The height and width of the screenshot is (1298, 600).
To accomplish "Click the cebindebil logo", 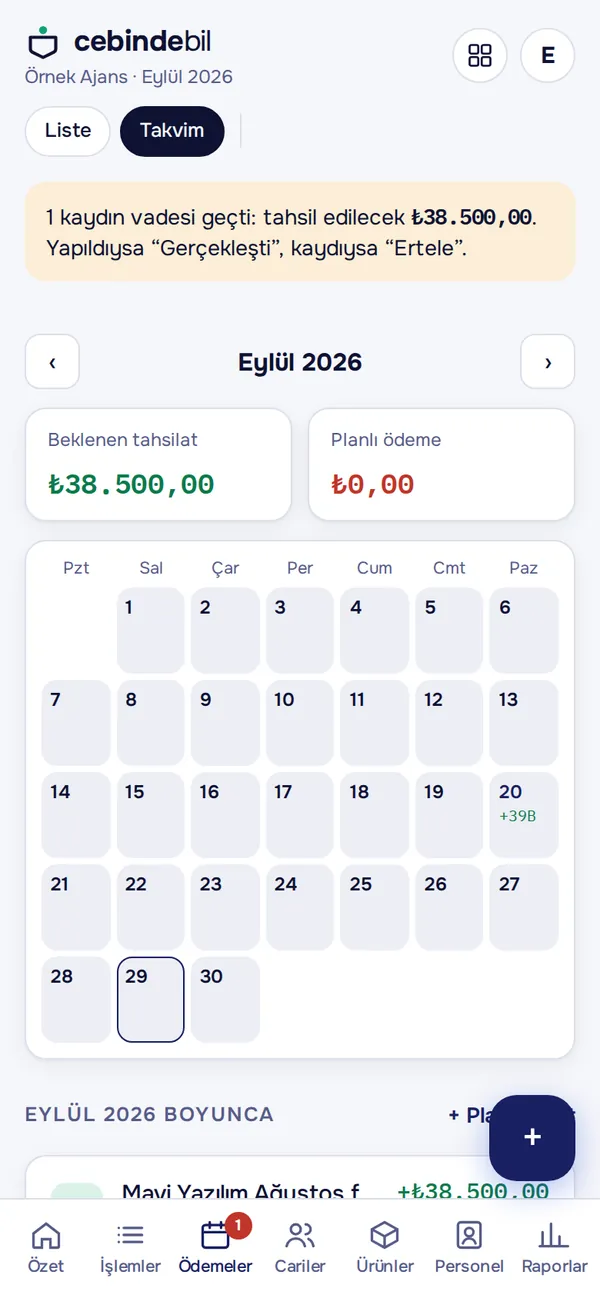I will [x=119, y=42].
